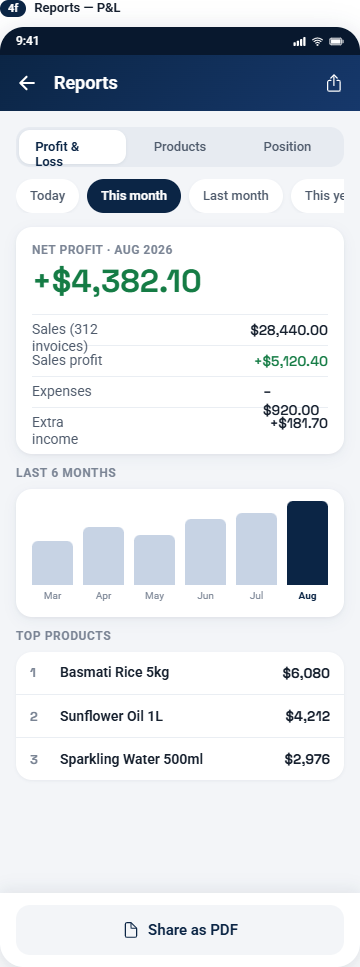Image resolution: width=360 pixels, height=967 pixels.
Task: Tap the NET PROFIT · AUG 2026 heading
Action: click(x=102, y=250)
